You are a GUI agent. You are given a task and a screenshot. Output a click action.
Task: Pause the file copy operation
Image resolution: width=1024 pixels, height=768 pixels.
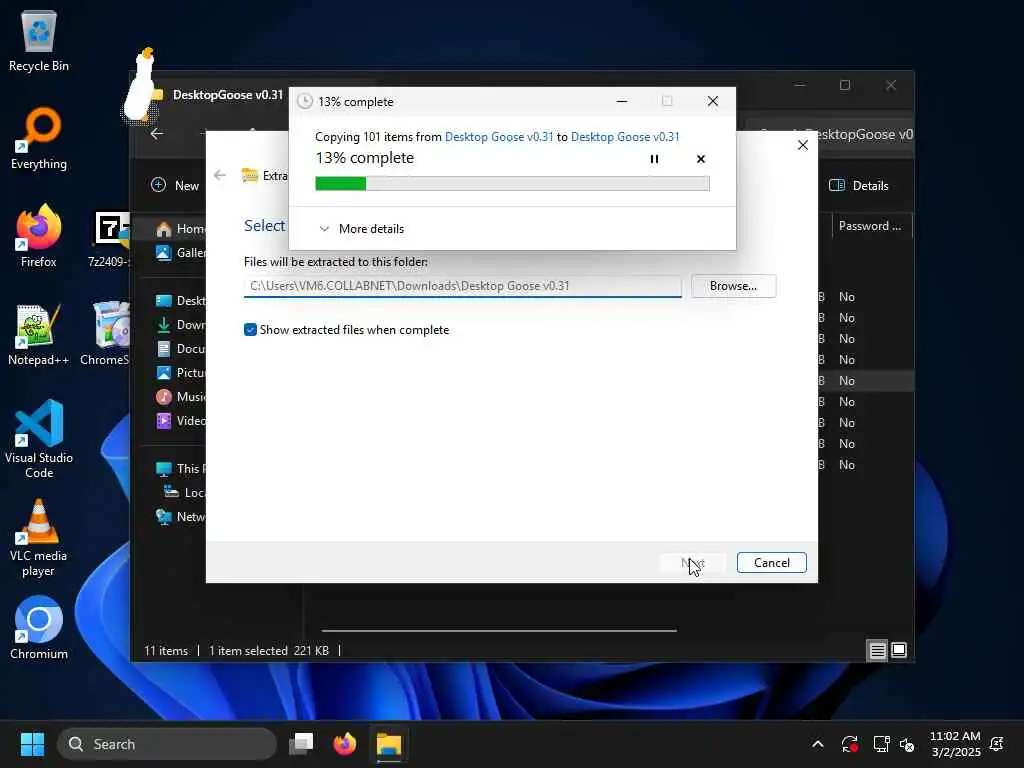click(654, 159)
